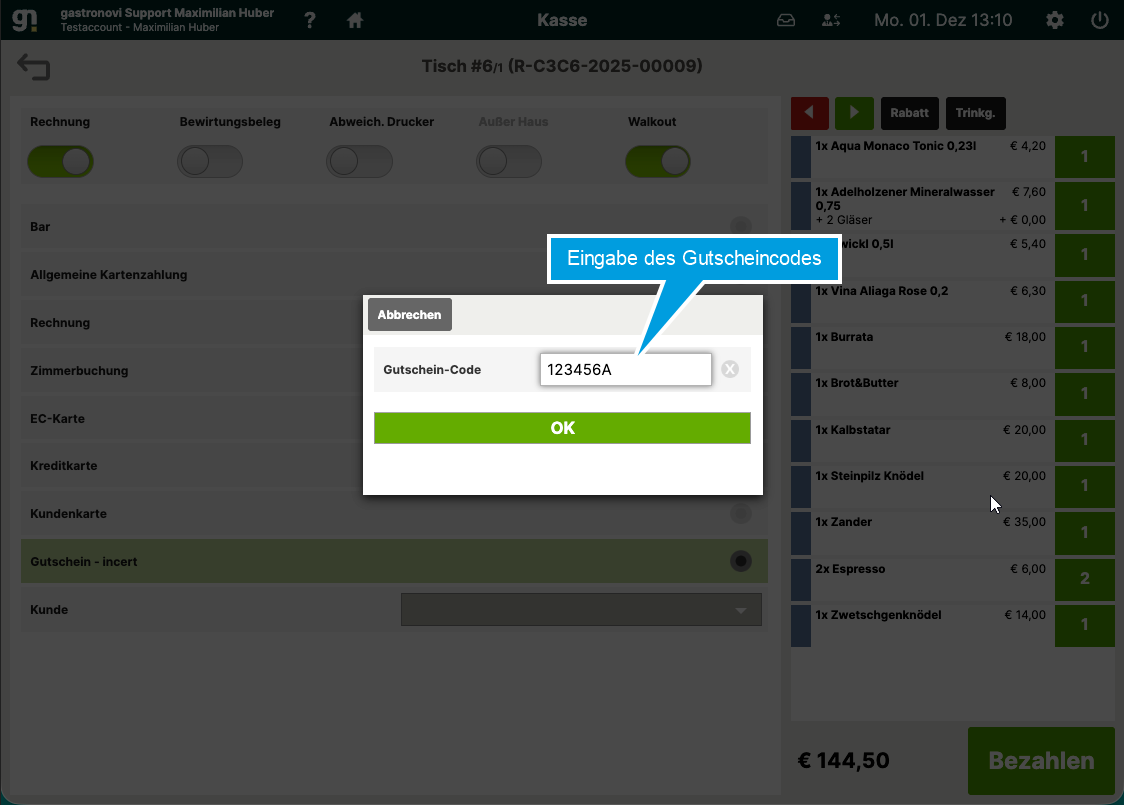1124x805 pixels.
Task: Select the Kundenkarte radio button
Action: 740,513
